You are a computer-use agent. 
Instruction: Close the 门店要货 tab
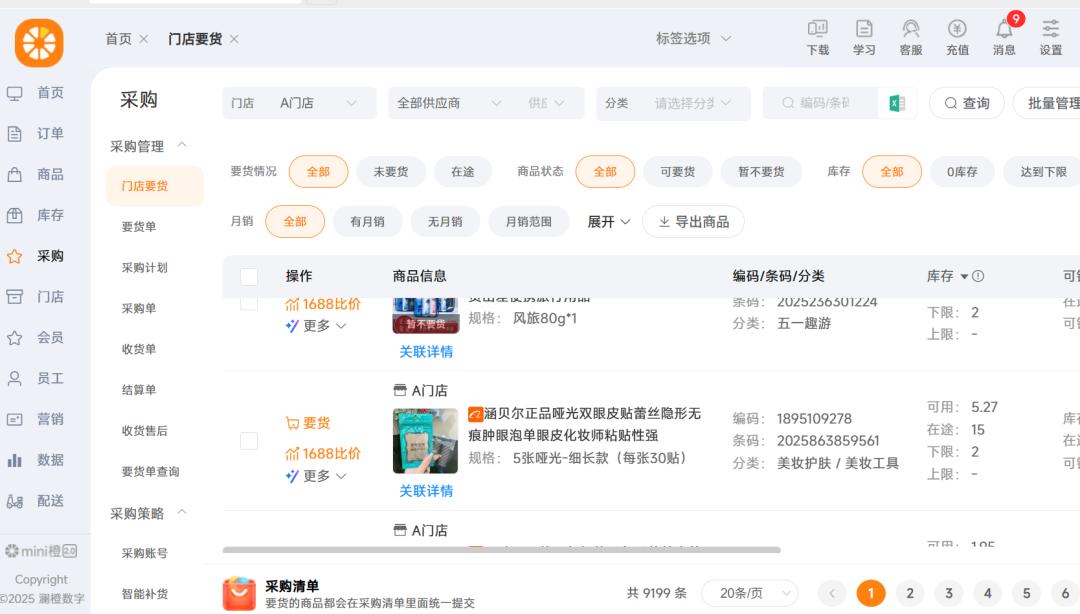(234, 39)
